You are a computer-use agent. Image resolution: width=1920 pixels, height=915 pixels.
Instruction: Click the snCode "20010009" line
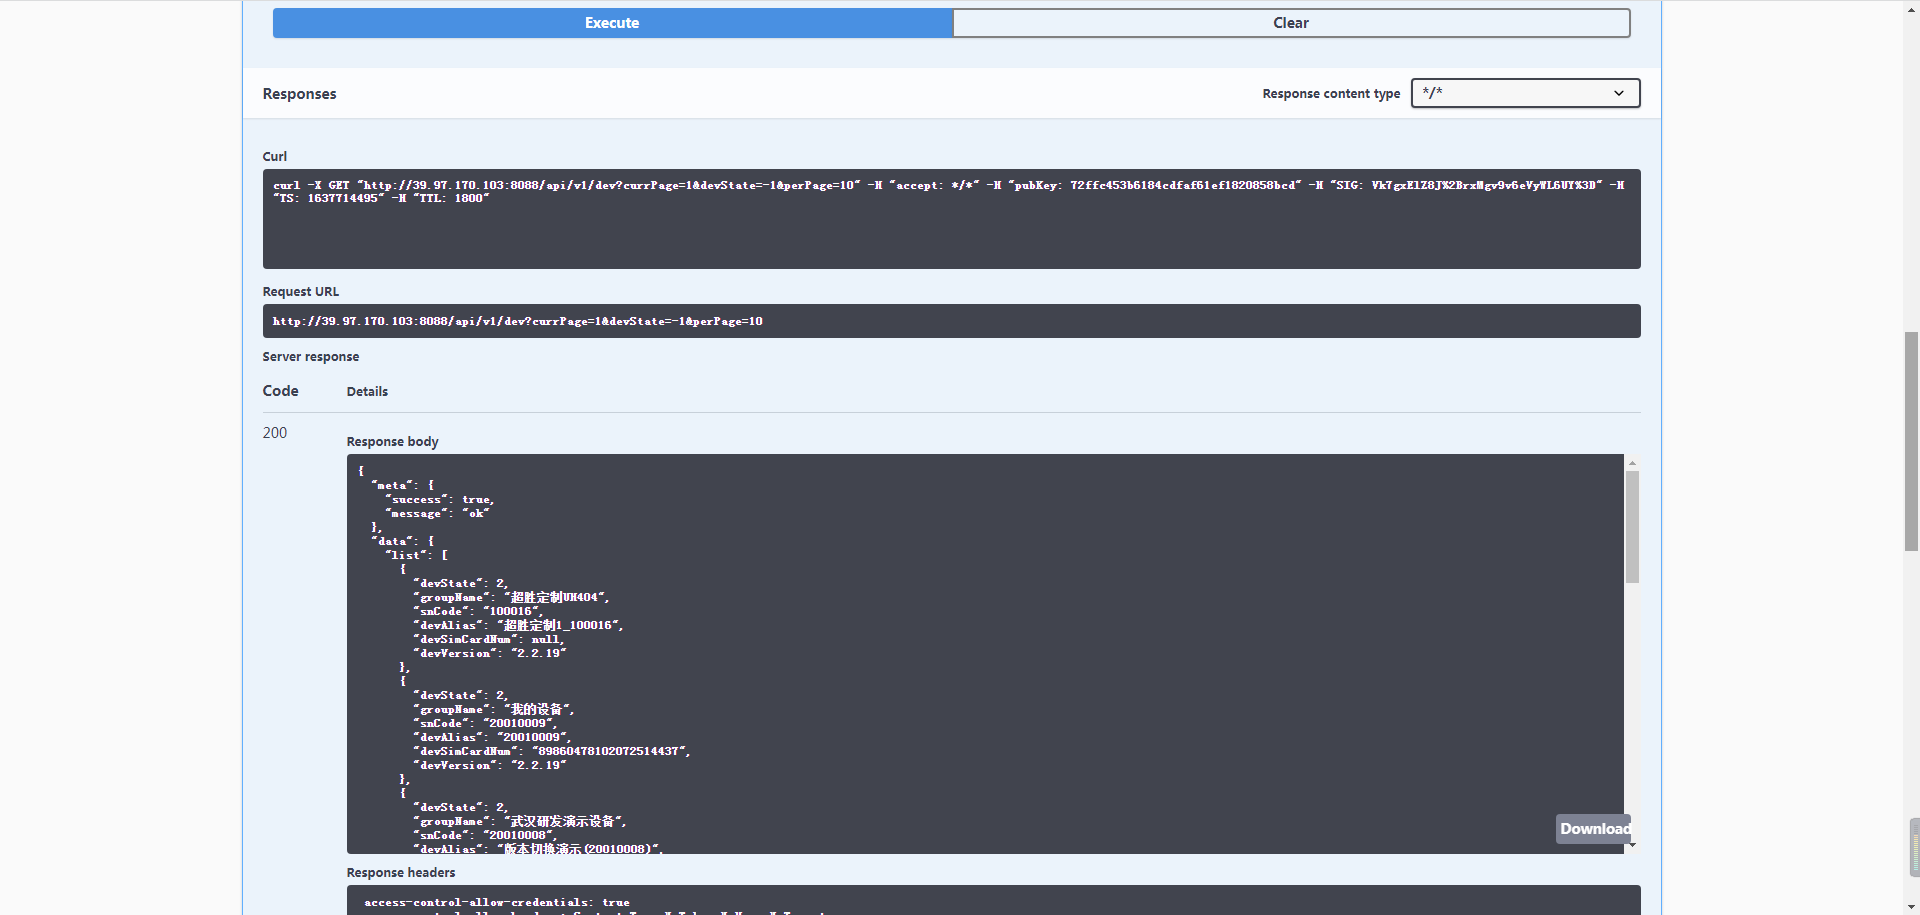(x=485, y=724)
